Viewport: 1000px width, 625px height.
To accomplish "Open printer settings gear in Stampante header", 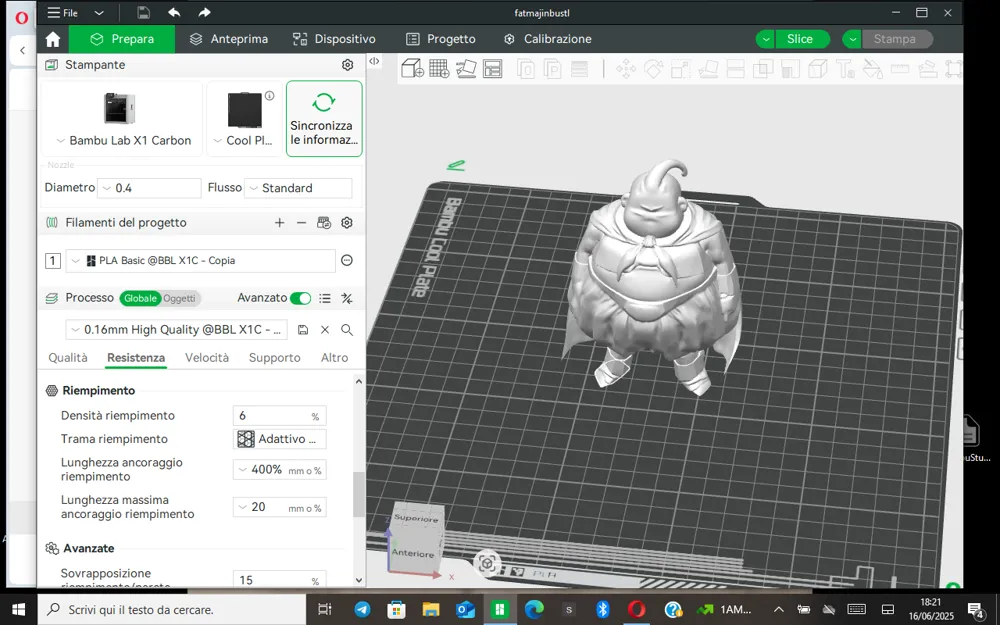I will [x=348, y=65].
